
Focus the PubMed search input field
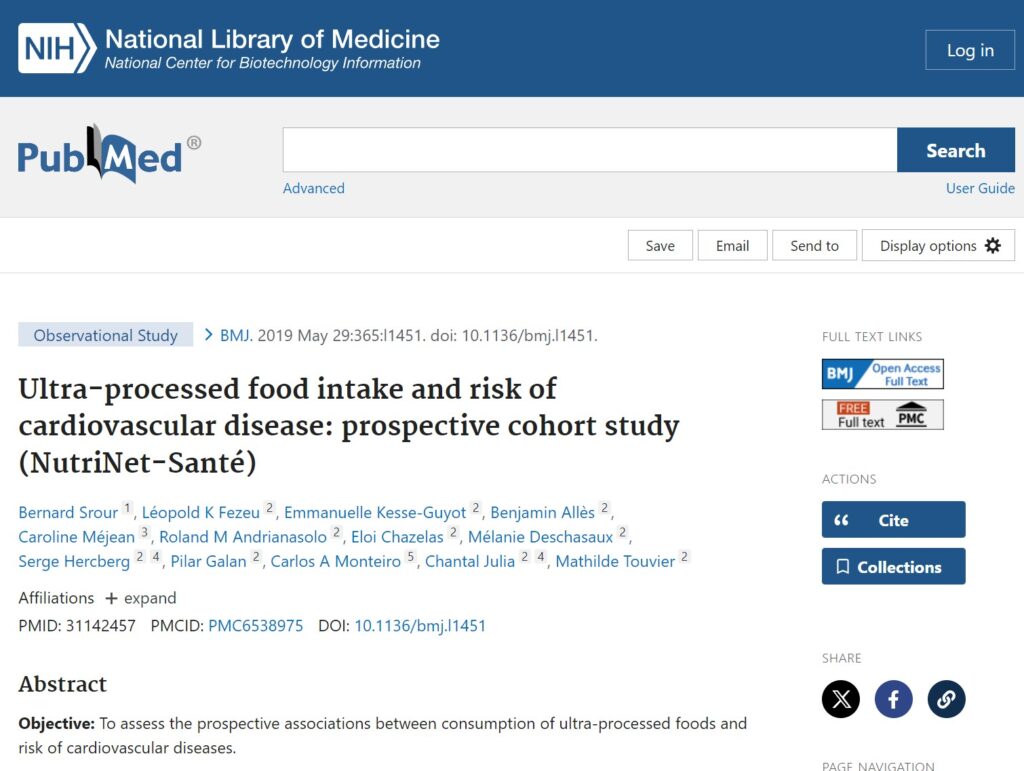589,151
